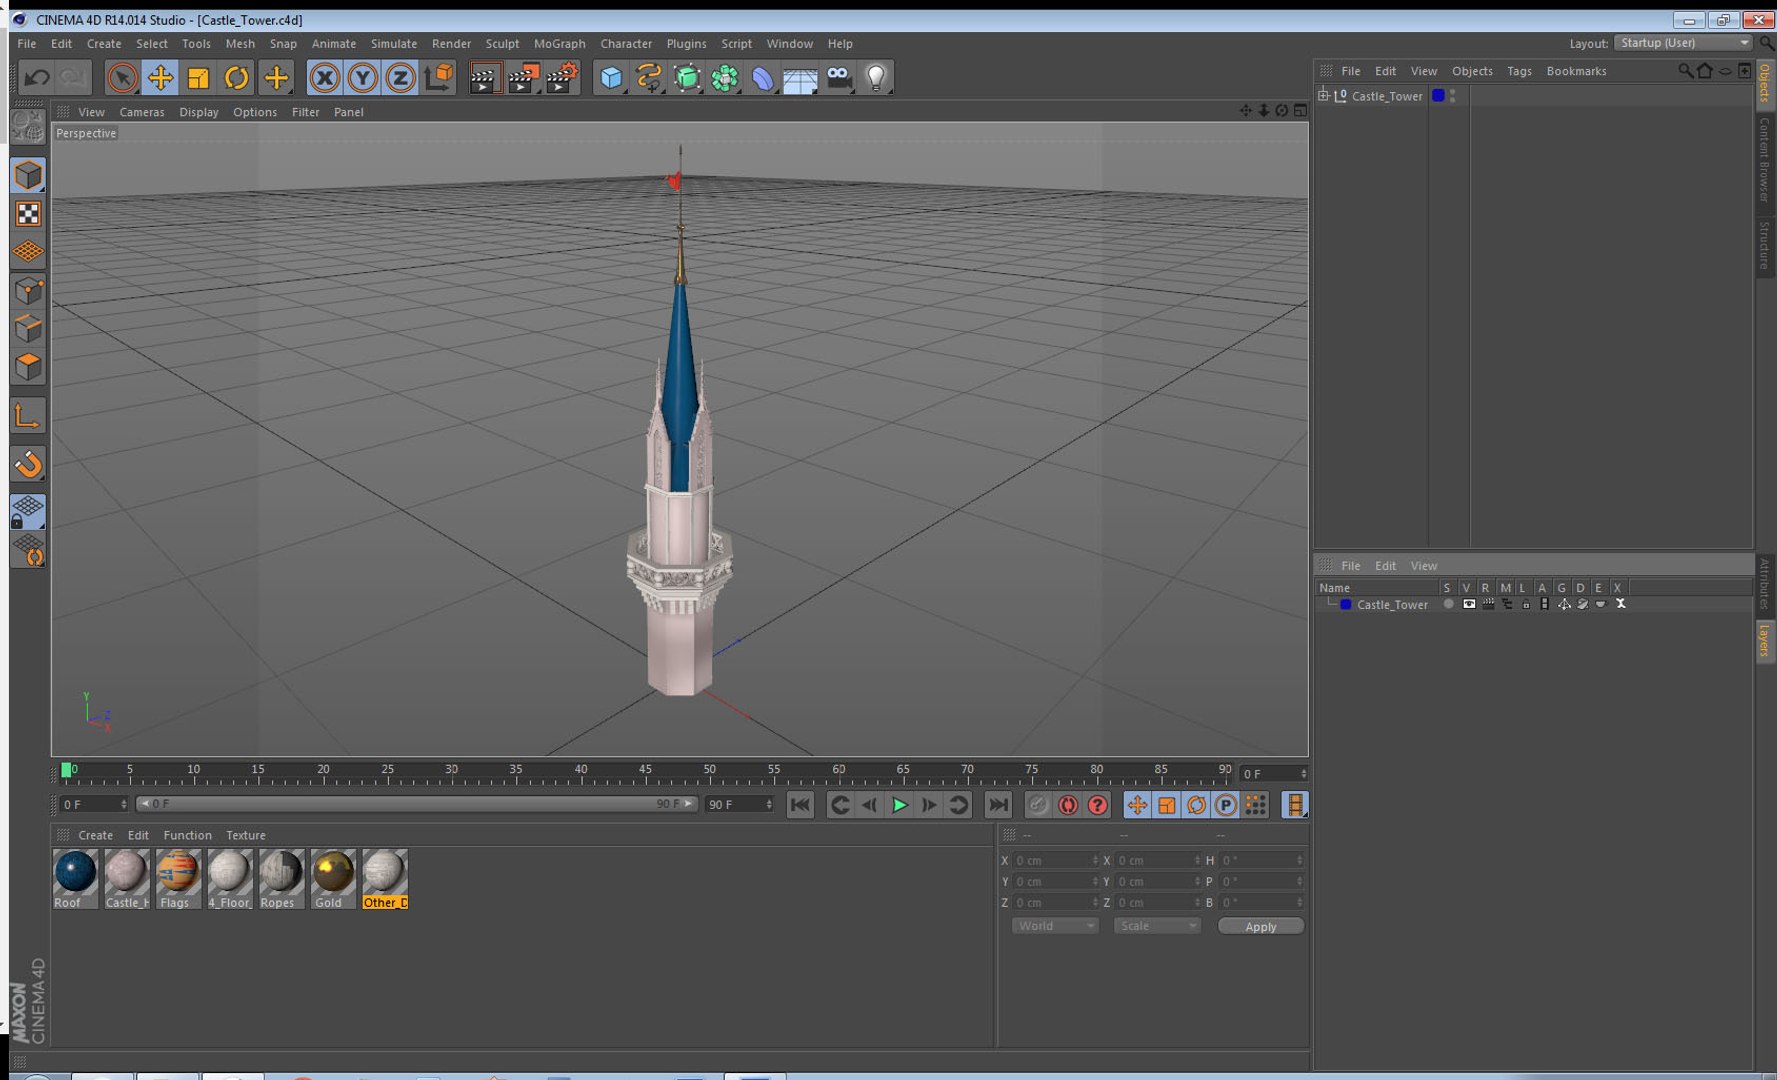Activate the Scale tool
This screenshot has width=1777, height=1080.
click(198, 77)
